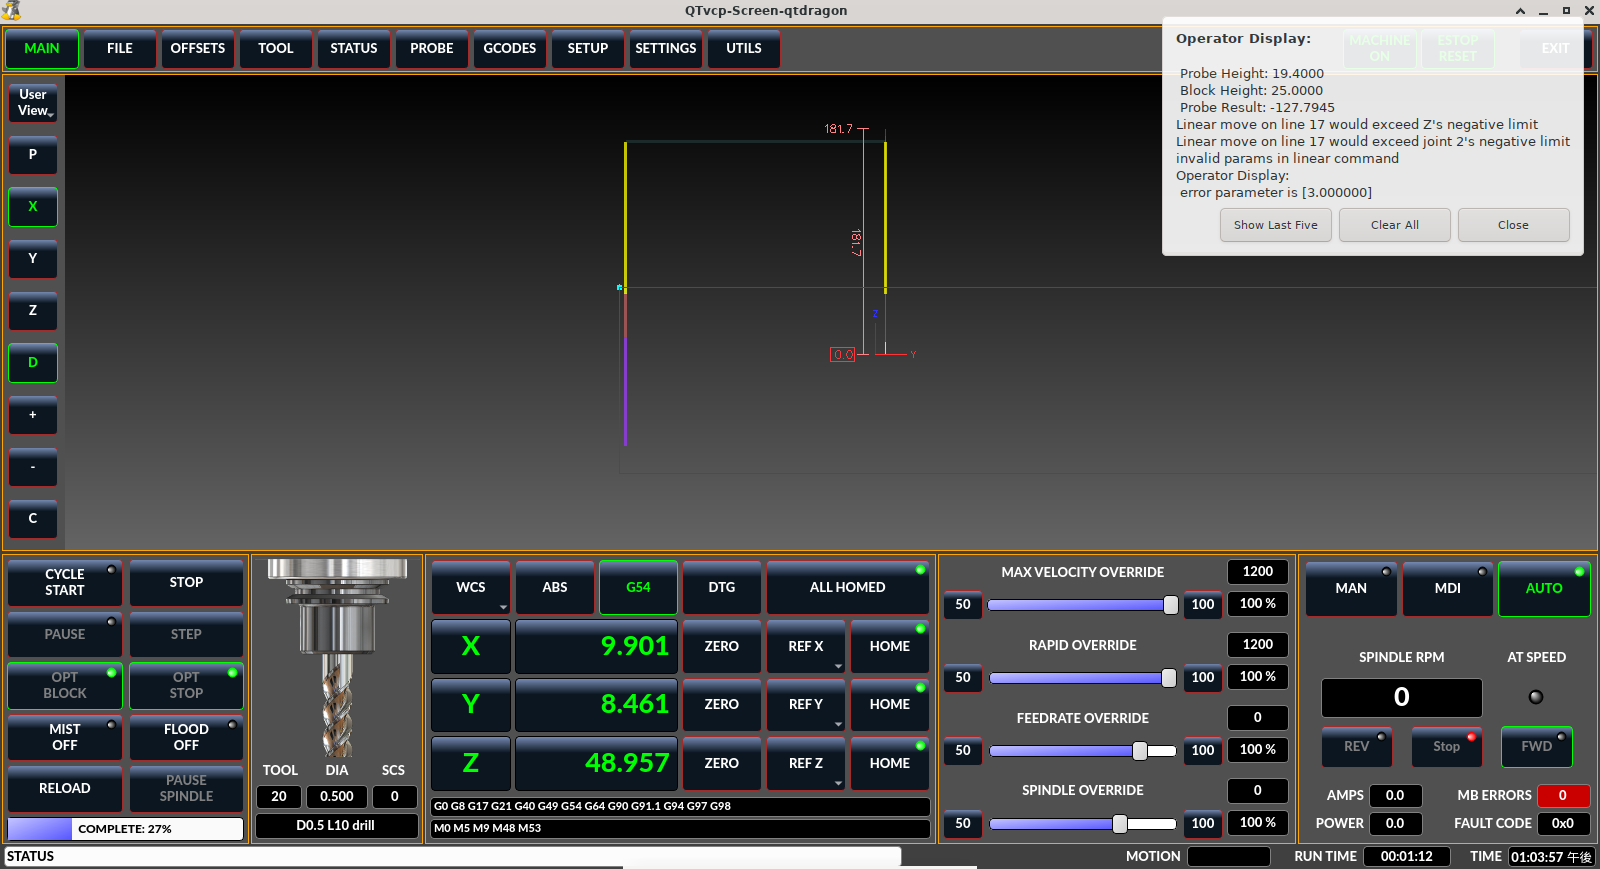Expand the WCS dropdown
1600x869 pixels.
(471, 588)
